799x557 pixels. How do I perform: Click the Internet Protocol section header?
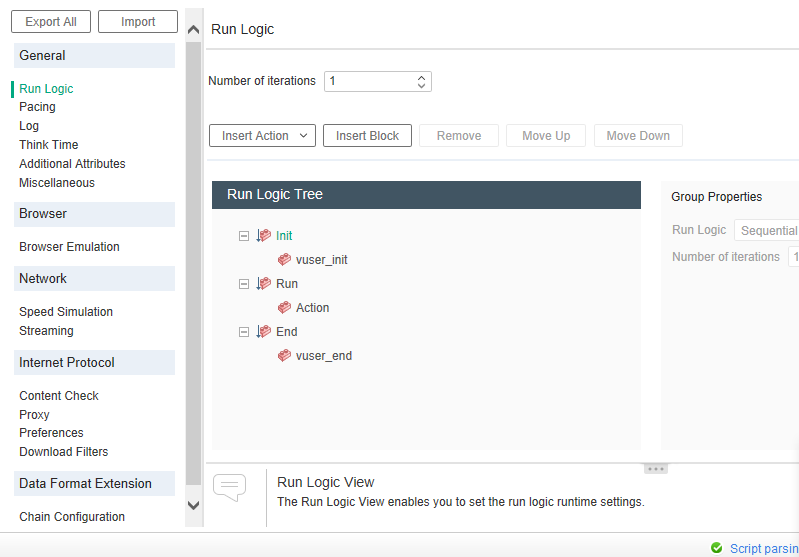[x=94, y=362]
